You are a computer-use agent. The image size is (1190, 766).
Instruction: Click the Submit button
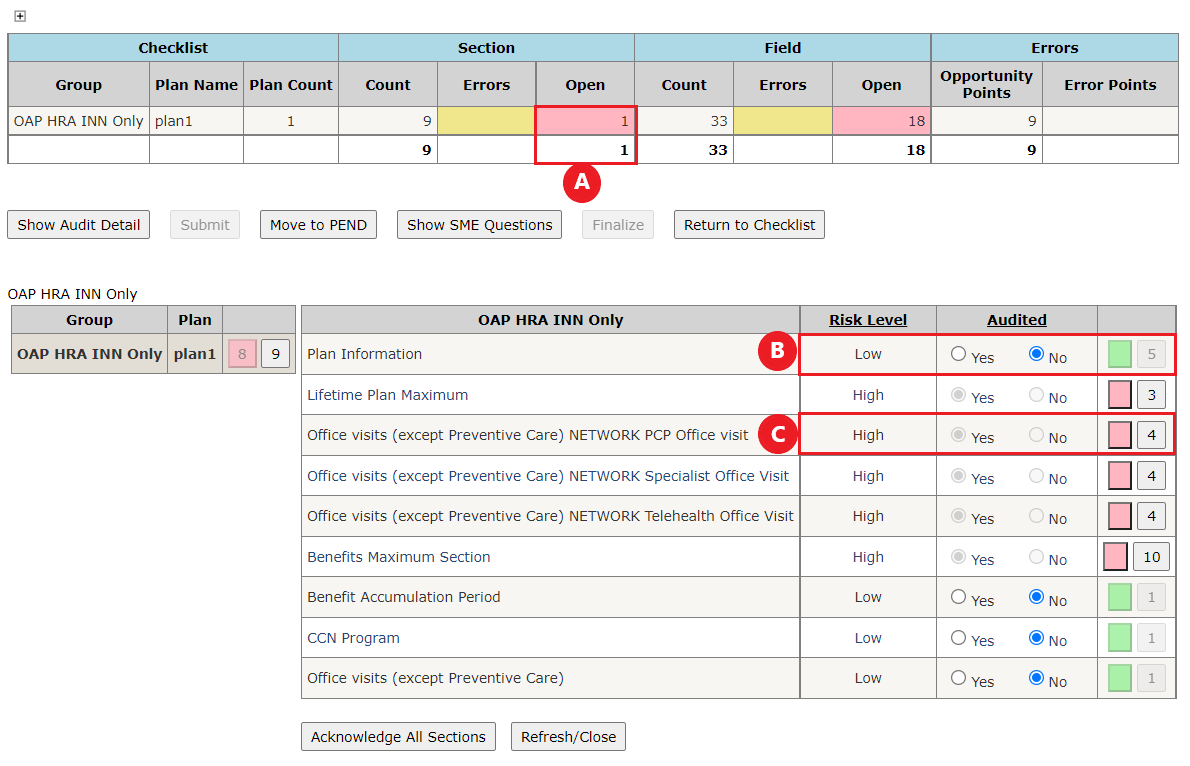(x=205, y=225)
